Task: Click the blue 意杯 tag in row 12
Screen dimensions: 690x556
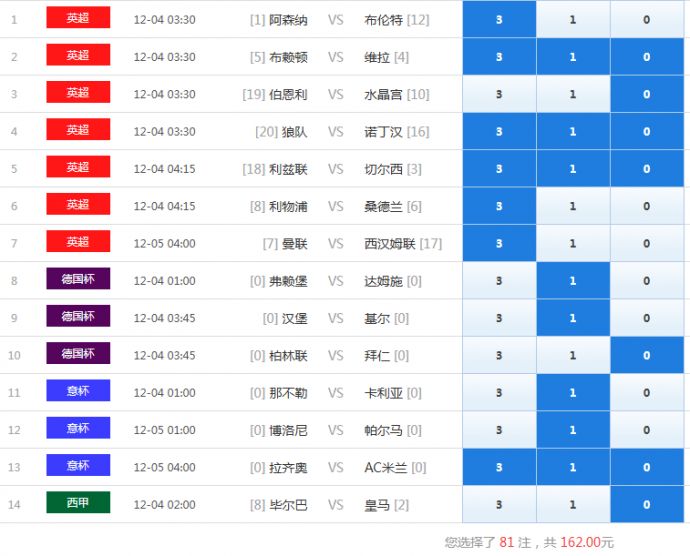Action: [x=78, y=428]
